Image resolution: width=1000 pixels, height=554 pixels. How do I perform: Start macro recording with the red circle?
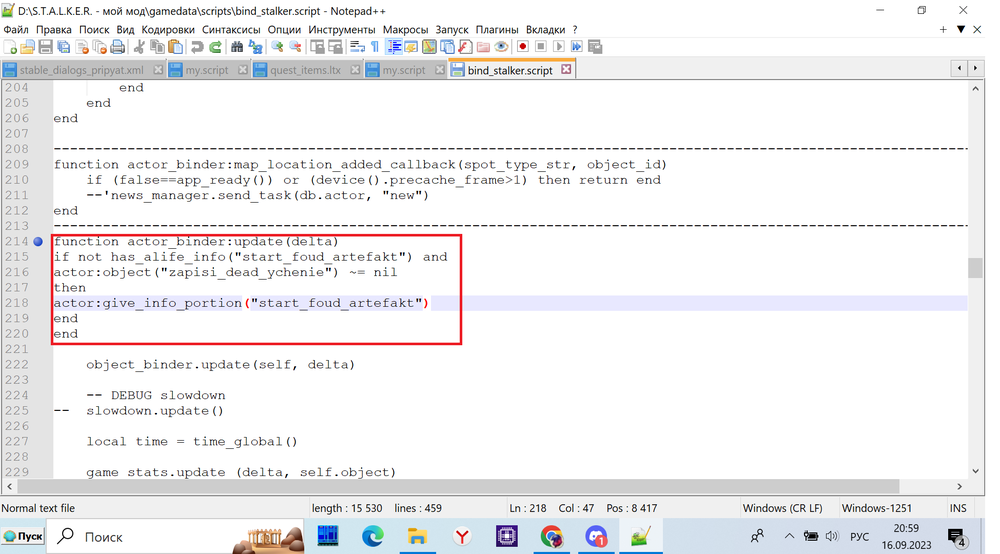522,47
